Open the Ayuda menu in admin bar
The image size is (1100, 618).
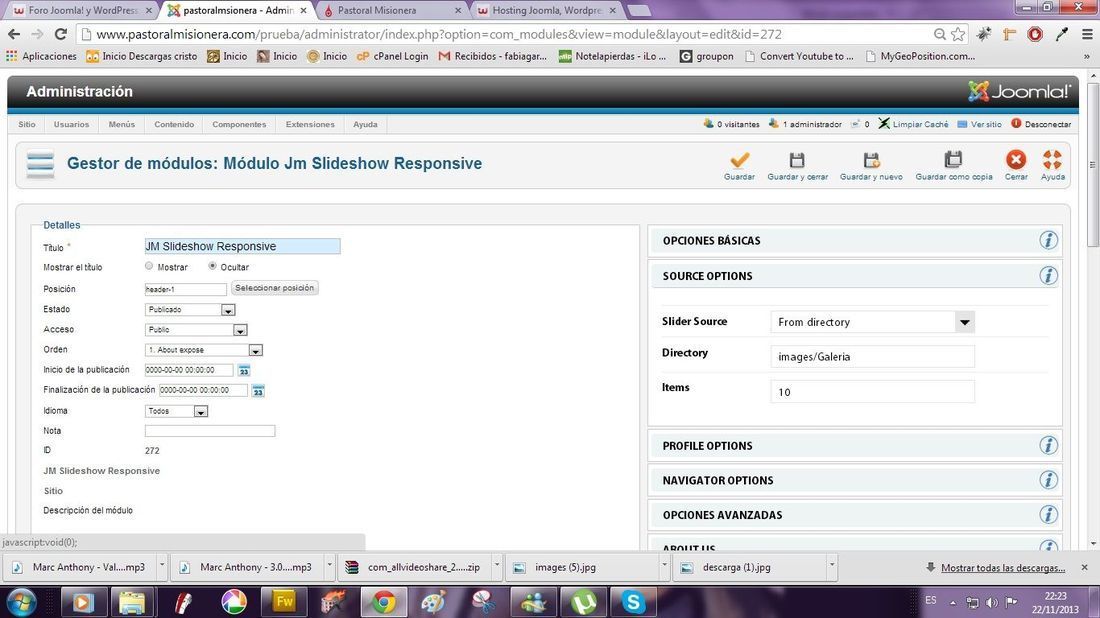[365, 124]
